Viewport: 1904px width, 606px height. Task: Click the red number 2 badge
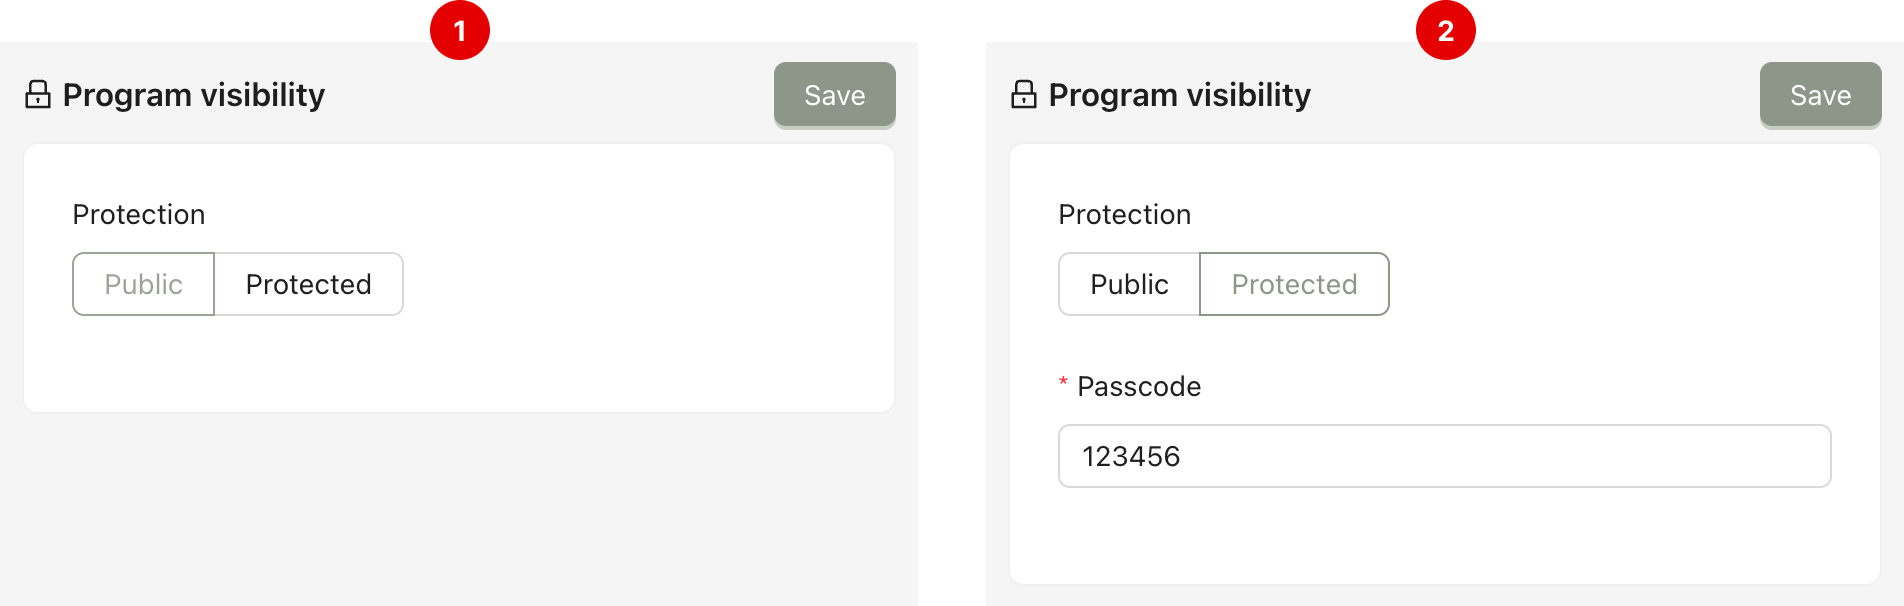tap(1446, 31)
